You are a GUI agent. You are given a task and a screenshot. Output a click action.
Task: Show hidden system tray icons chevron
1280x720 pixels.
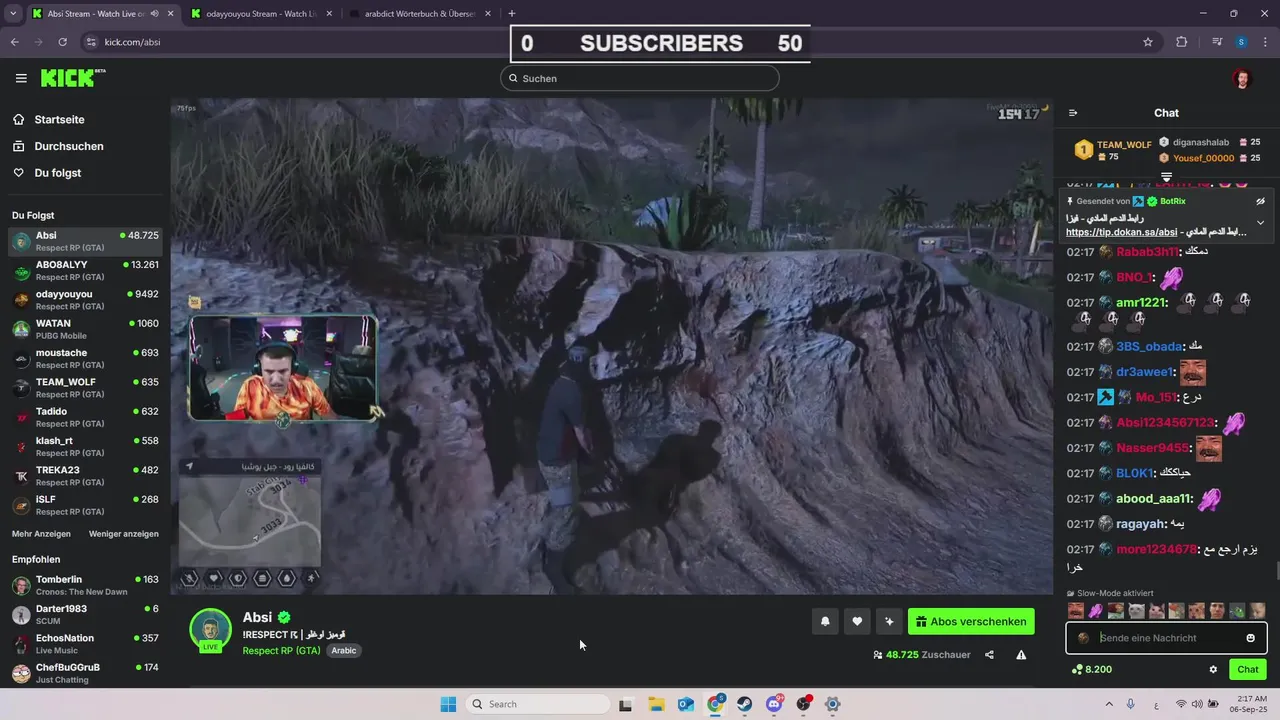pyautogui.click(x=1107, y=704)
